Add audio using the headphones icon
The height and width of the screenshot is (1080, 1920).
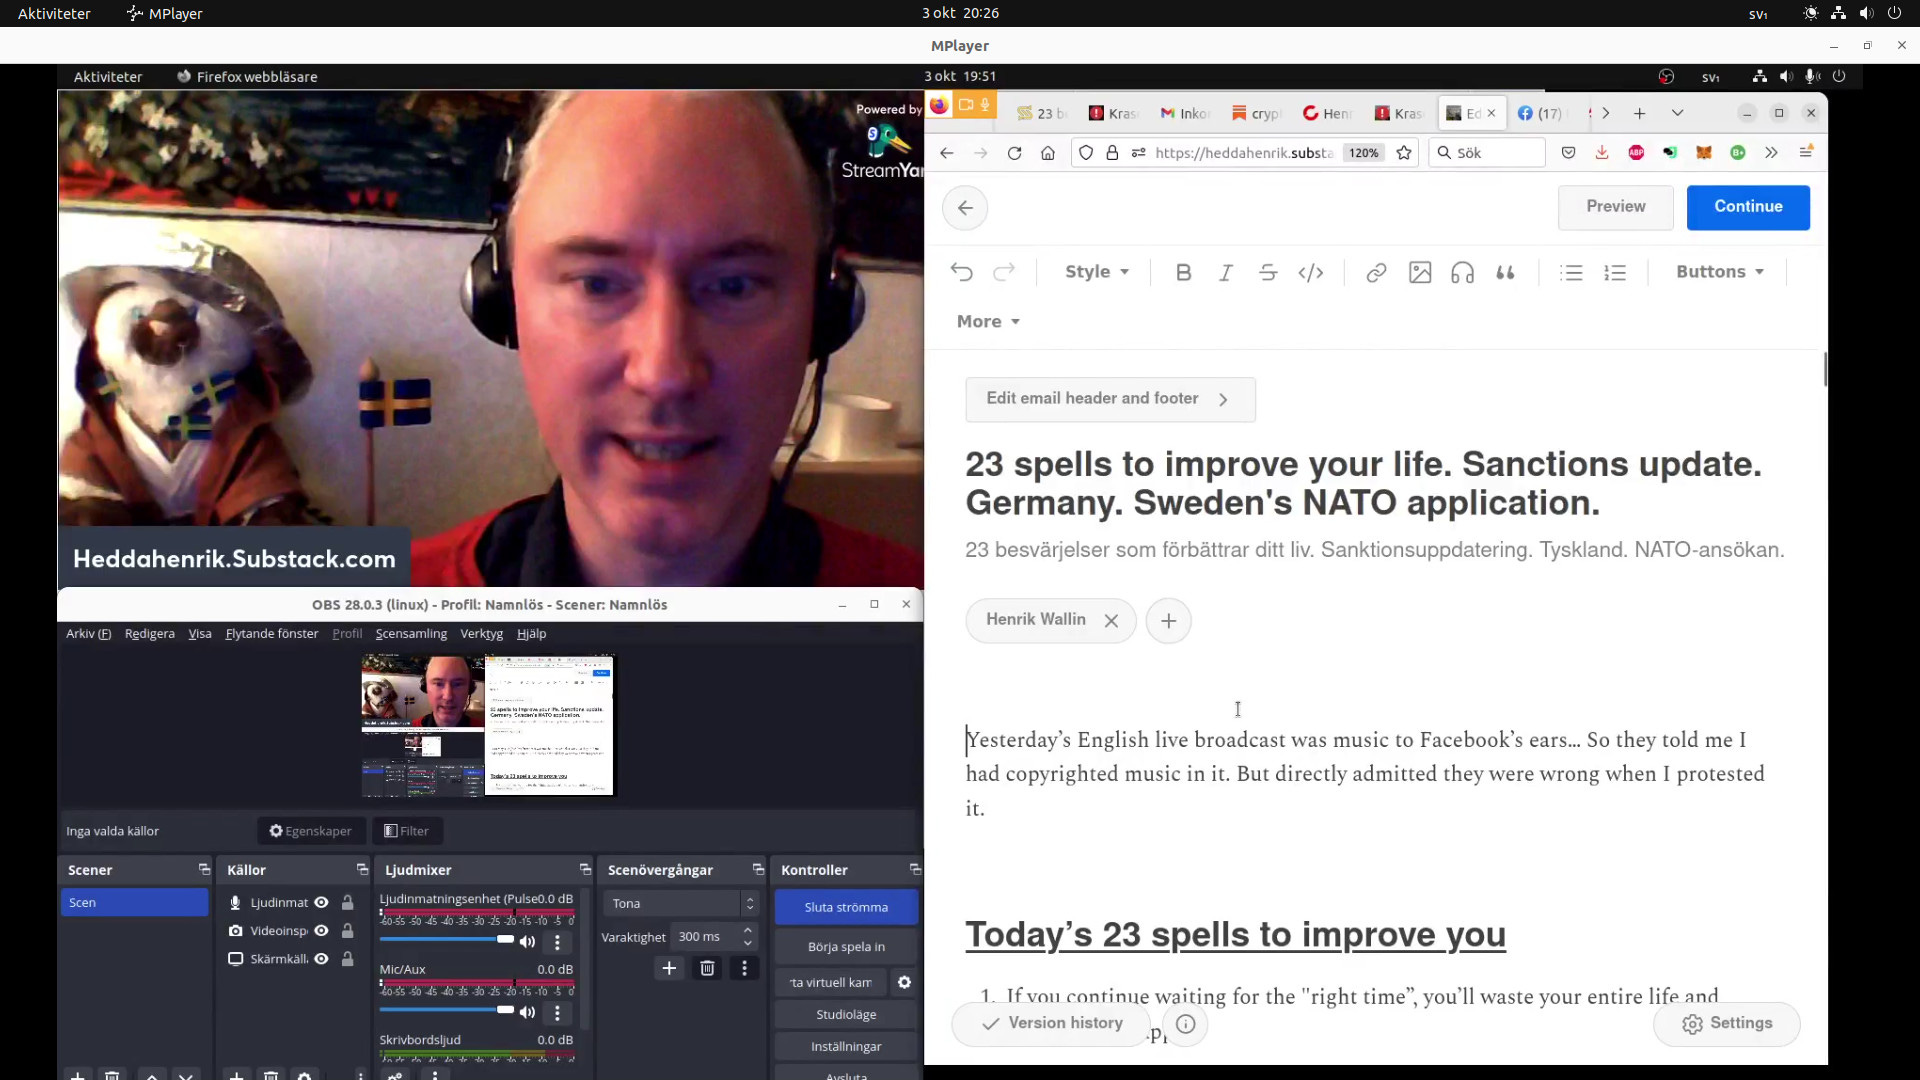[x=1462, y=272]
